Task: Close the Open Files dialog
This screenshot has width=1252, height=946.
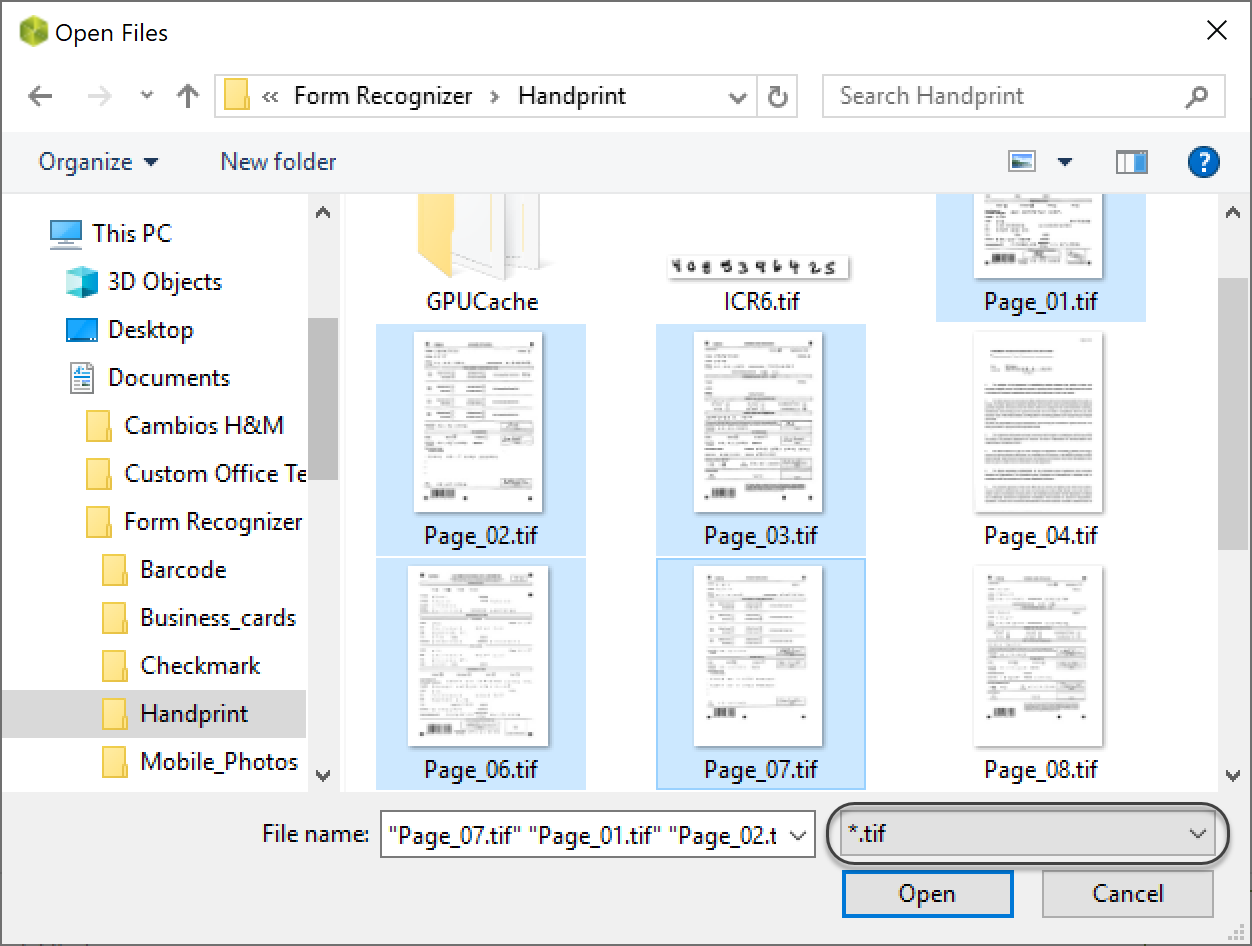Action: tap(1216, 31)
